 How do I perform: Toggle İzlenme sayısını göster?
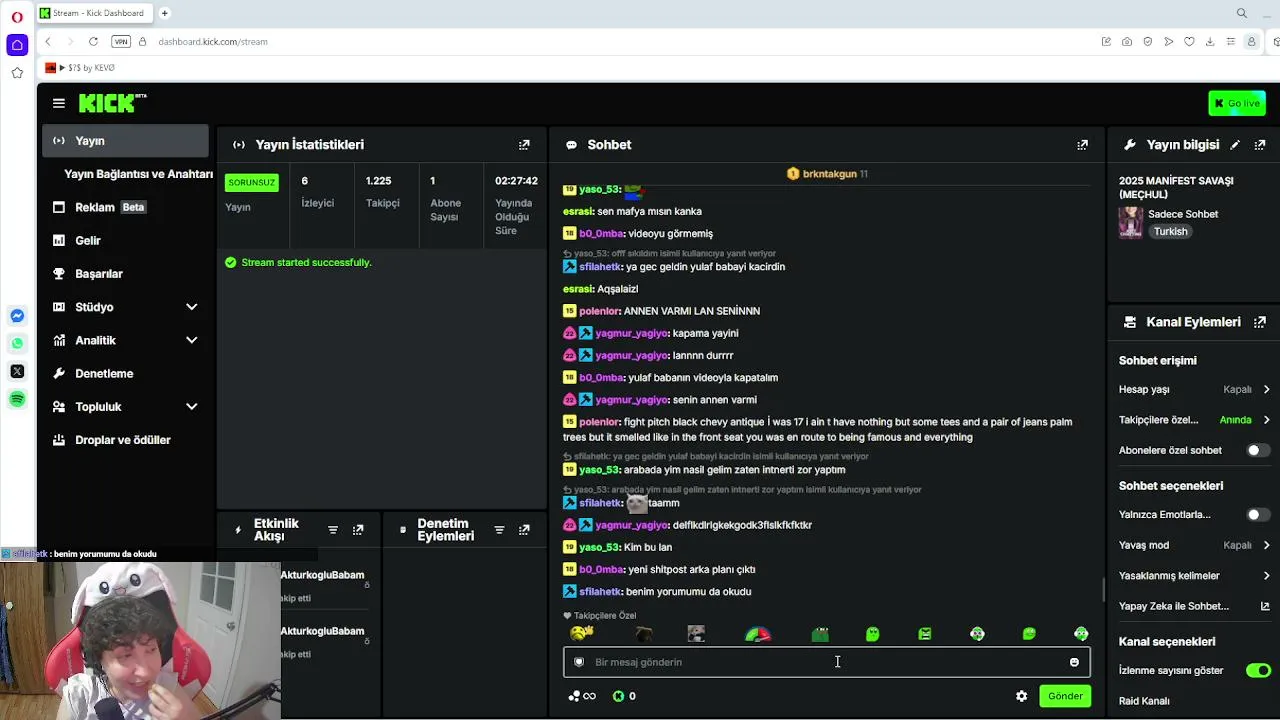(1258, 670)
